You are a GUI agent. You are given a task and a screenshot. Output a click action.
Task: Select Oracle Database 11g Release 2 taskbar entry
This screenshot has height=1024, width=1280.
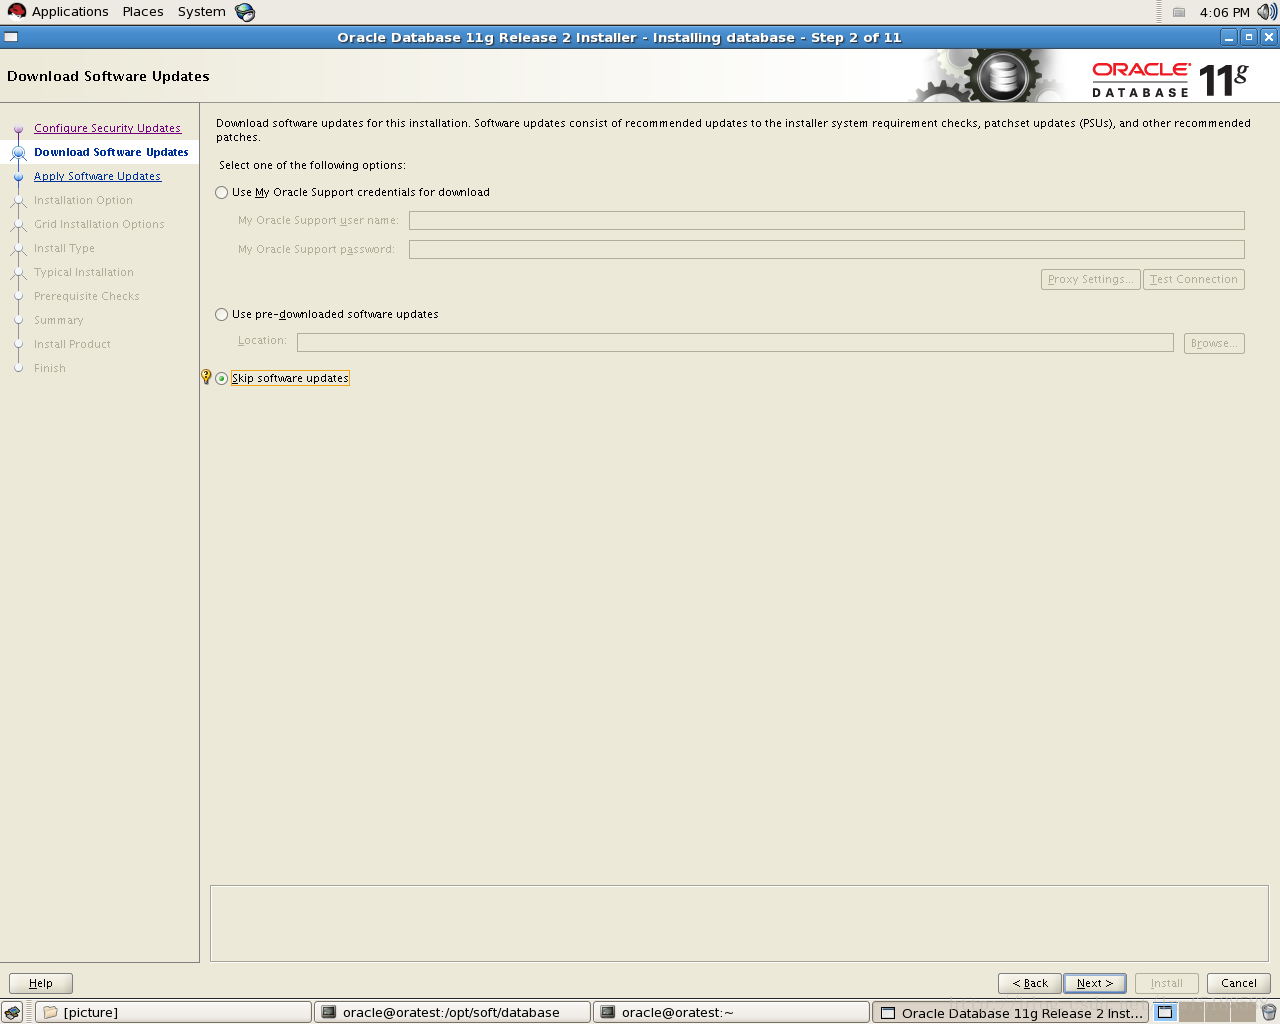coord(1011,1012)
